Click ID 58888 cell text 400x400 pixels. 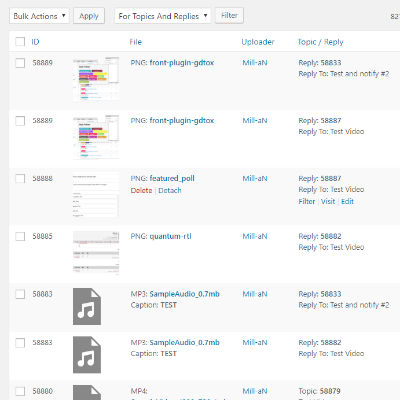(42, 178)
